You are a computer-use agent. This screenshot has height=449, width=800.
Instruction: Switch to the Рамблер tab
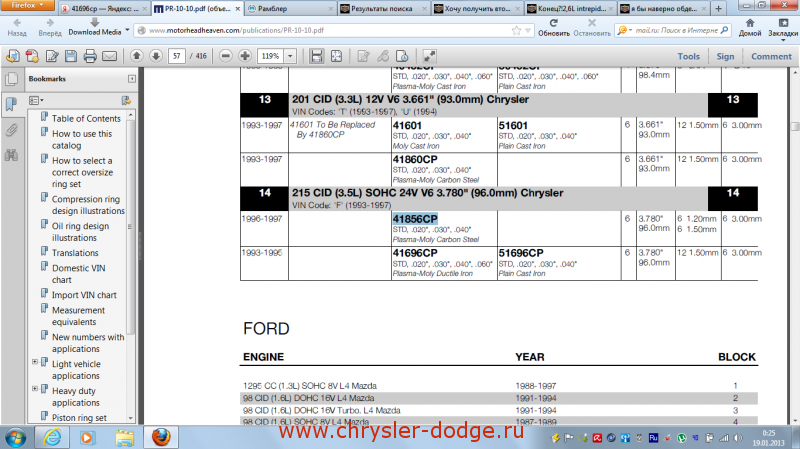(290, 9)
